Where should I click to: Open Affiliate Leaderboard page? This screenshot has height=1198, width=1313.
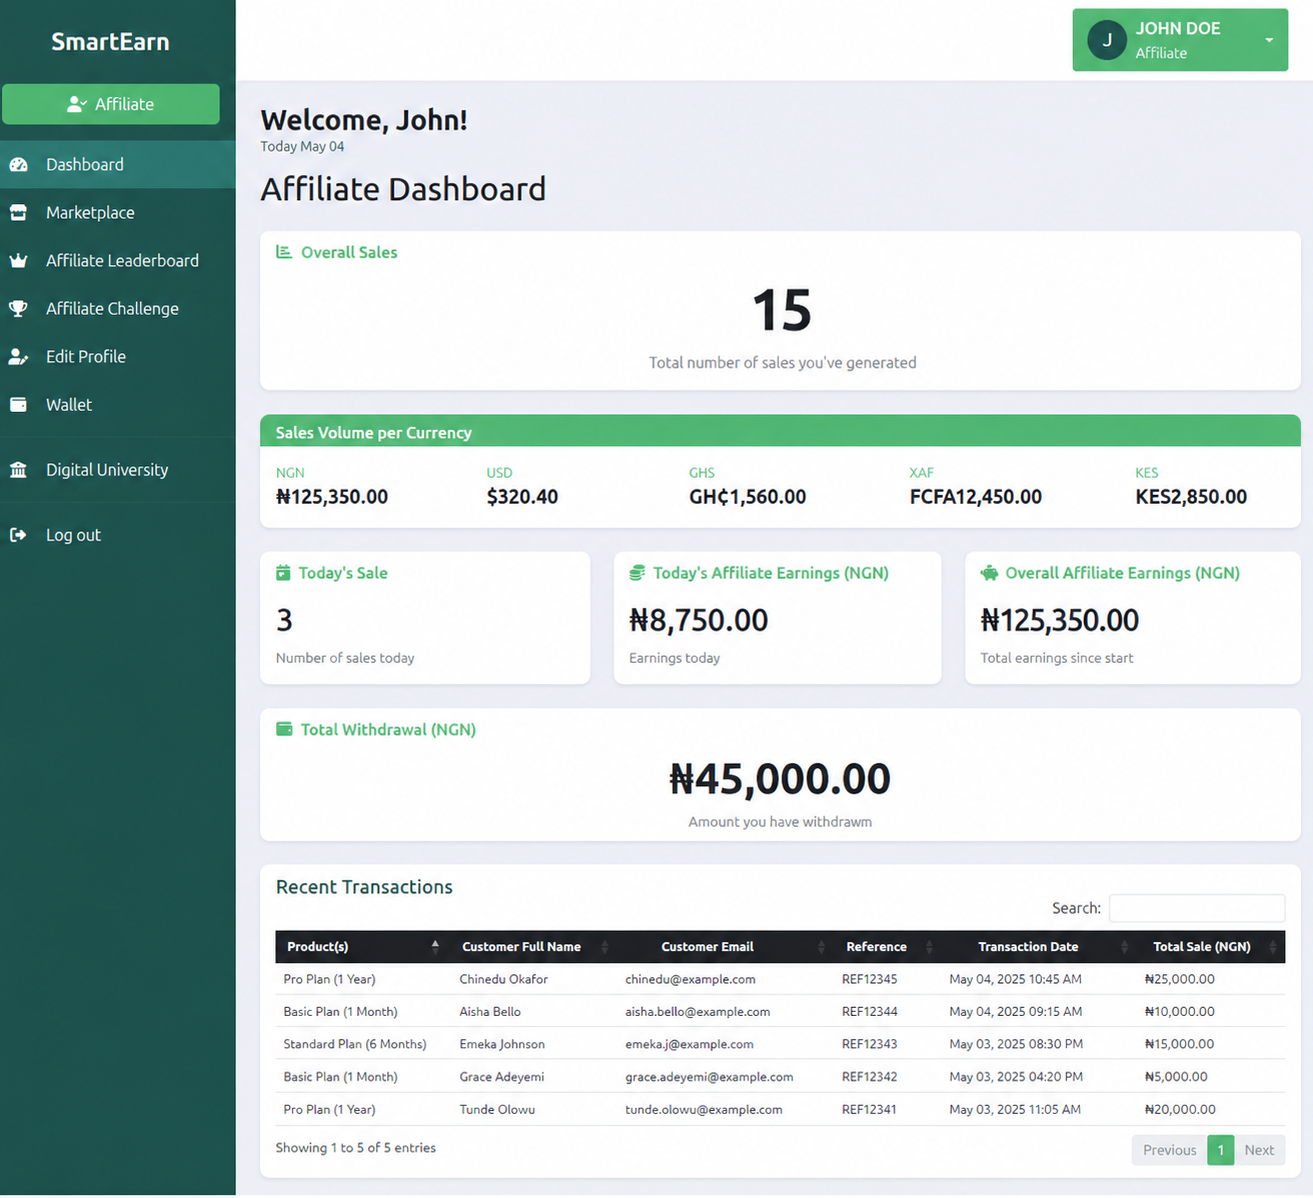click(118, 261)
